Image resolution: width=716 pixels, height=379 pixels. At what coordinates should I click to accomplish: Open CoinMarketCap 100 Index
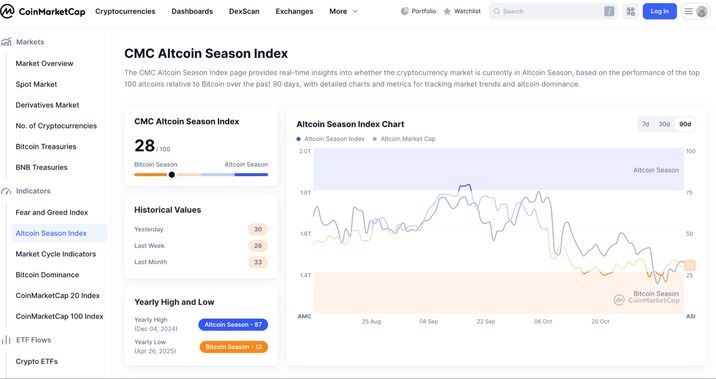coord(59,316)
